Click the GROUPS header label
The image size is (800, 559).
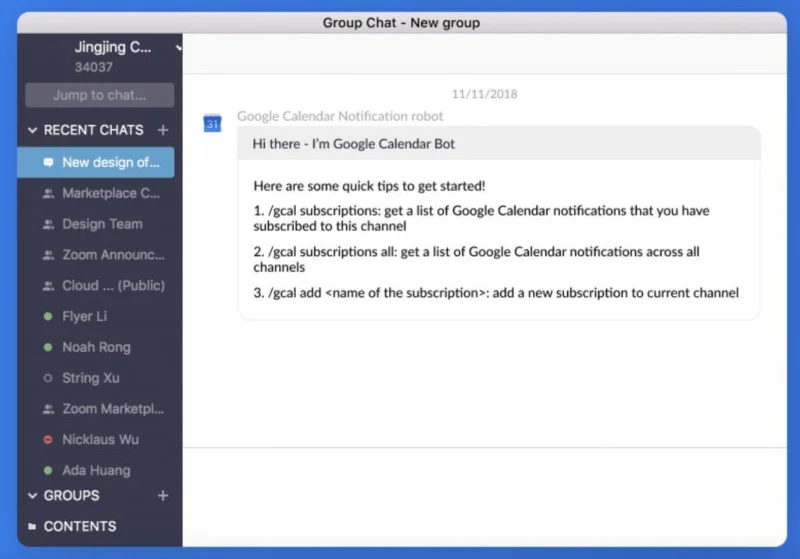(x=71, y=495)
